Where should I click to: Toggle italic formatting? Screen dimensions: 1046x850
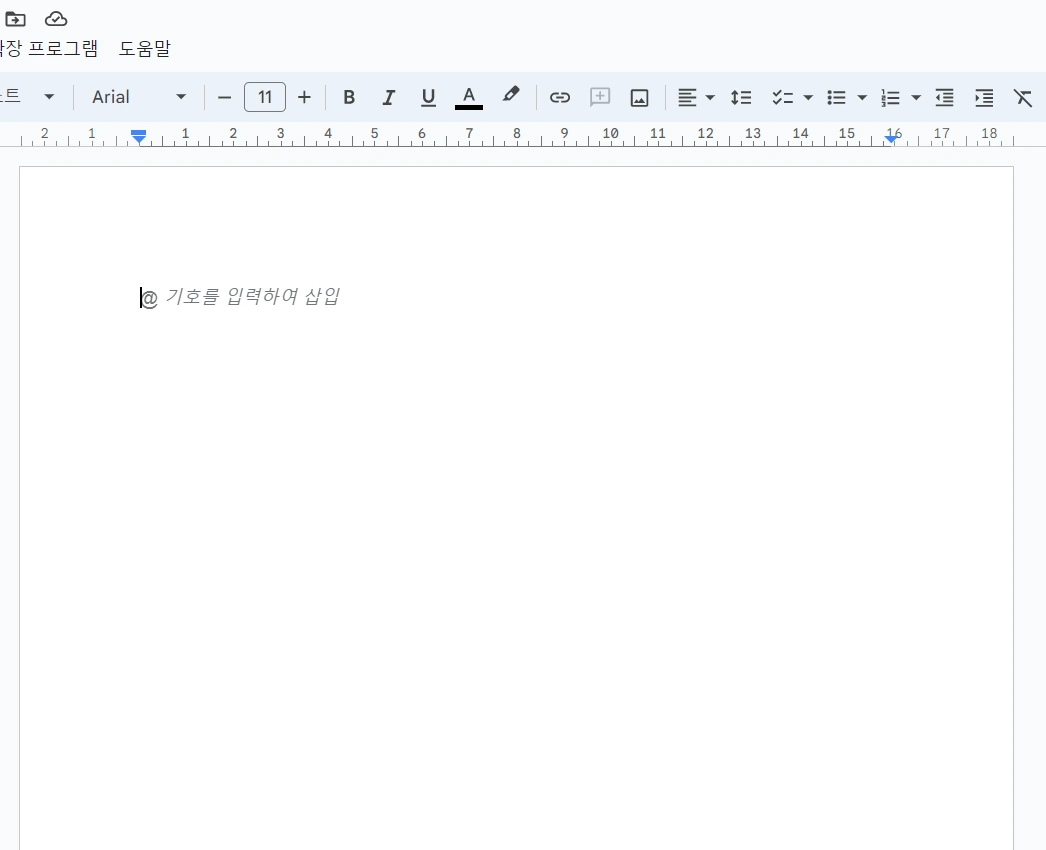pos(388,97)
